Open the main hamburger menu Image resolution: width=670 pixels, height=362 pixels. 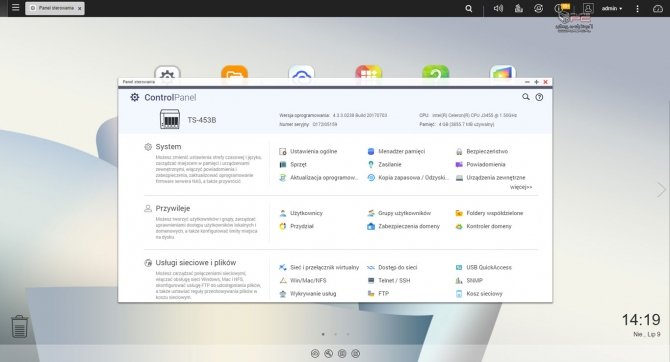[15, 8]
